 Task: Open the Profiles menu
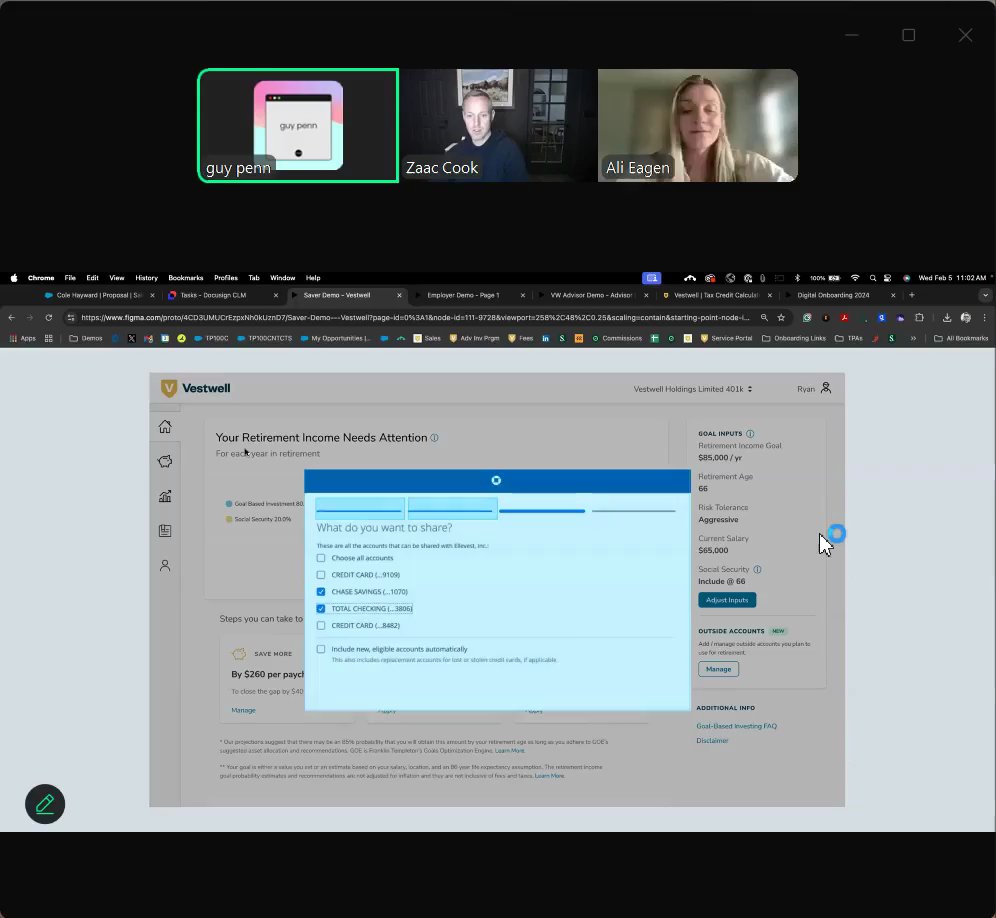tap(225, 278)
